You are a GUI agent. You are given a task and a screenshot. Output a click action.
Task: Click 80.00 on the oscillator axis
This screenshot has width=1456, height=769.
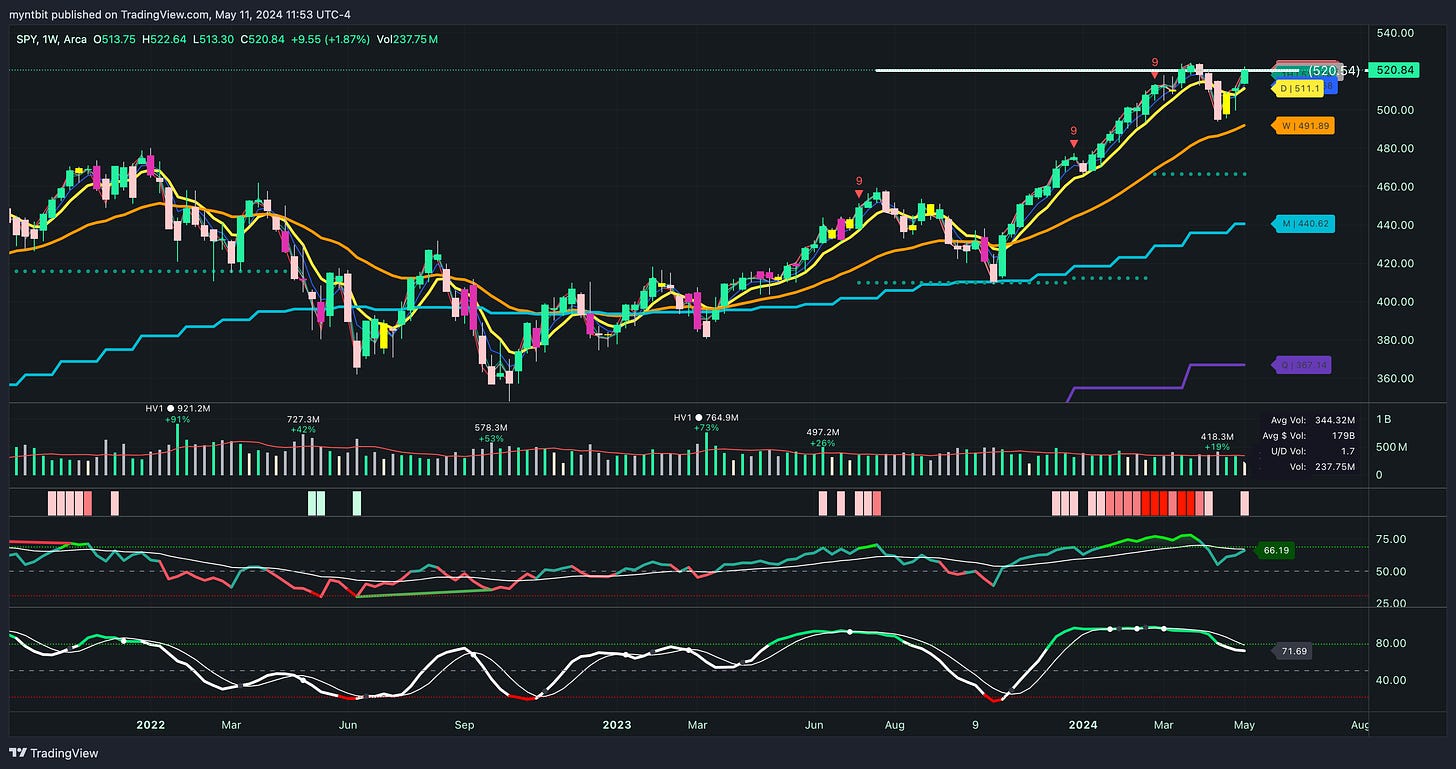point(1391,643)
